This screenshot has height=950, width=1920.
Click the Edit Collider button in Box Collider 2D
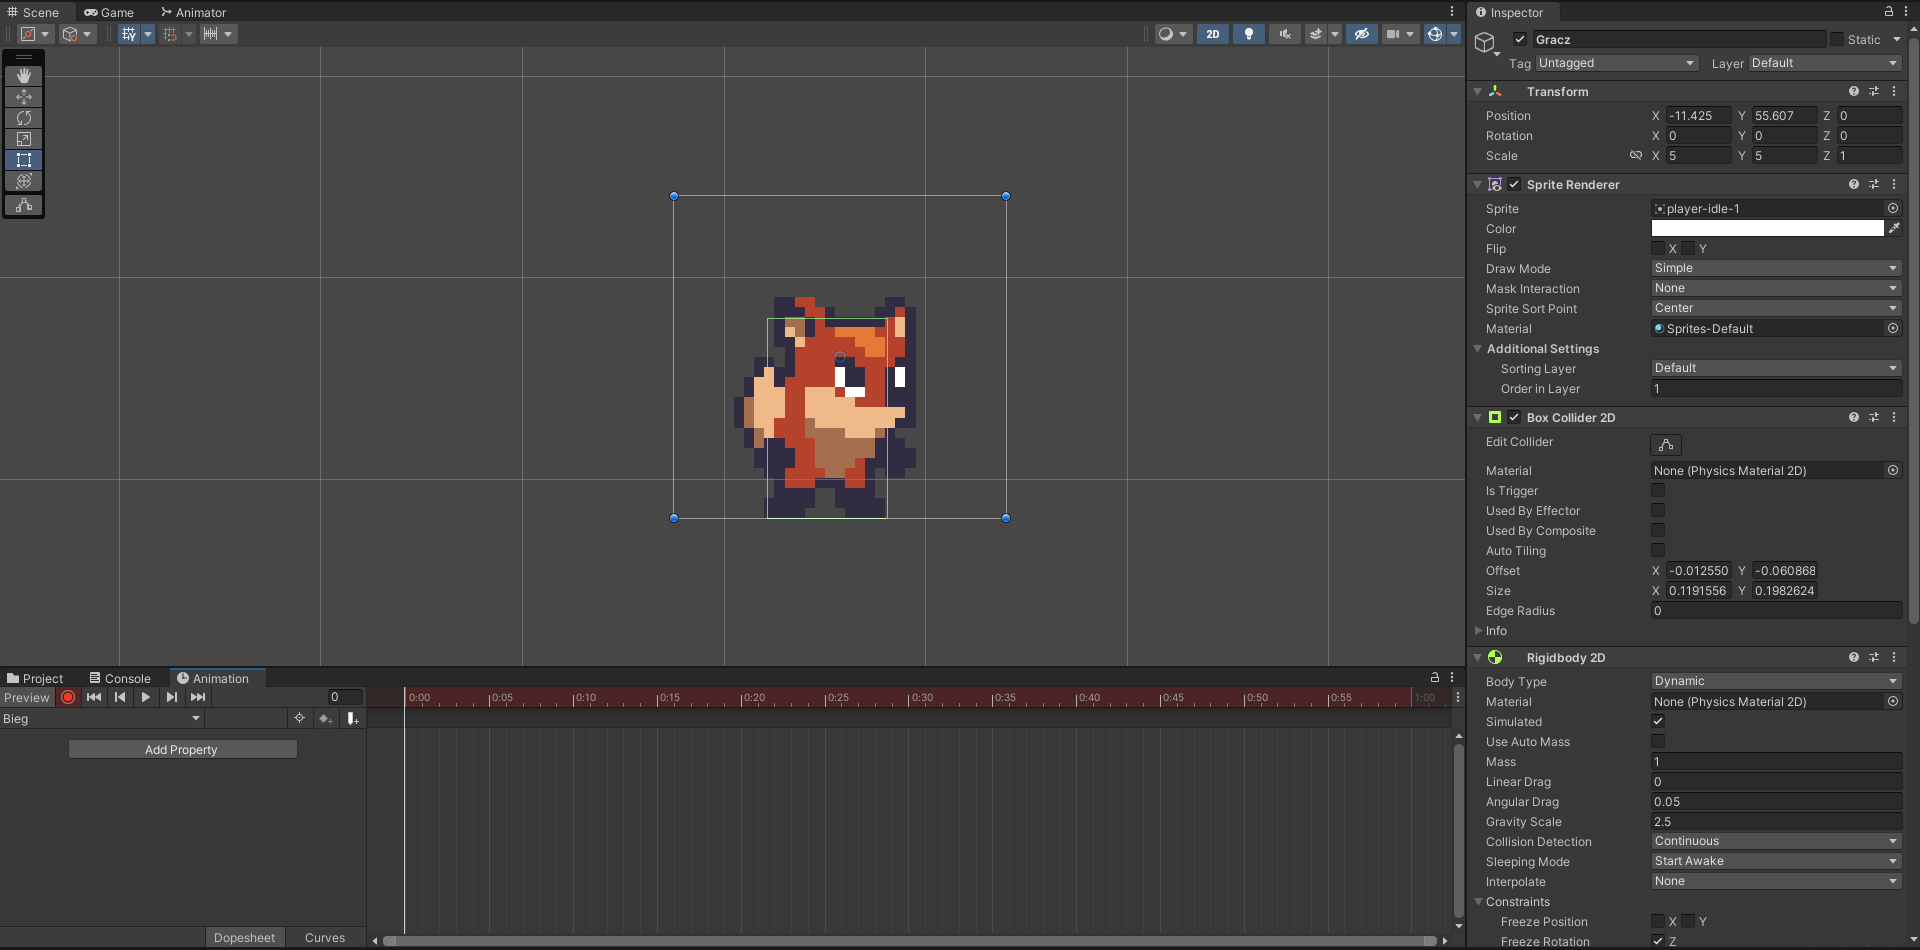coord(1665,444)
